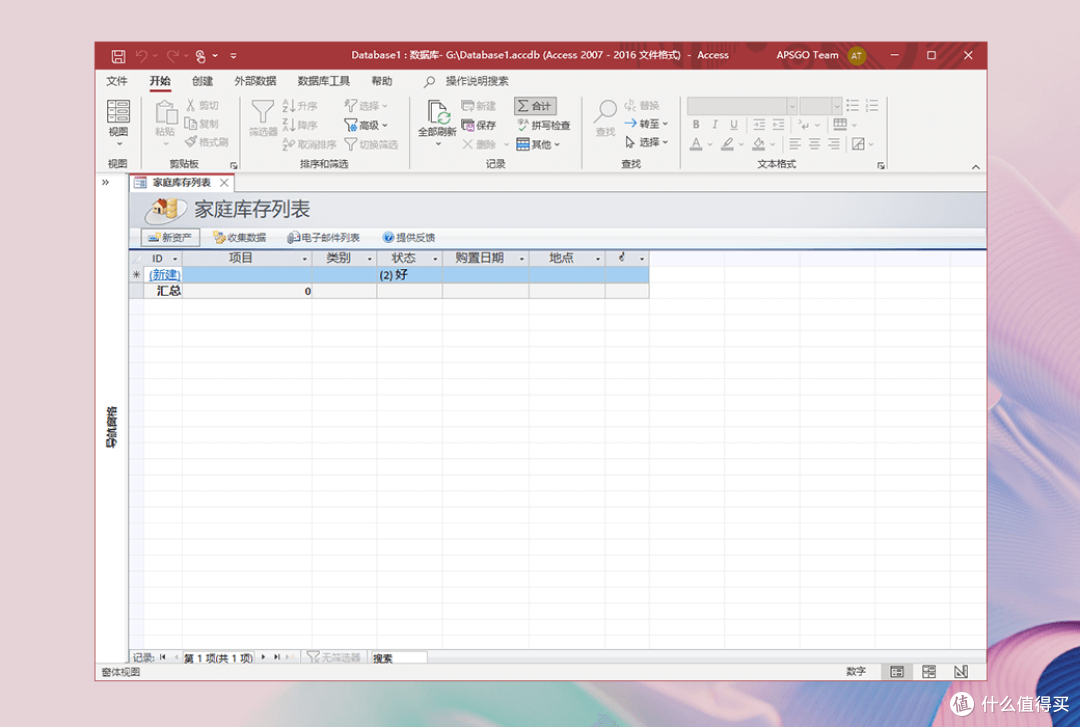Click Remove Sort (取消排序)
1080x727 pixels.
click(309, 144)
